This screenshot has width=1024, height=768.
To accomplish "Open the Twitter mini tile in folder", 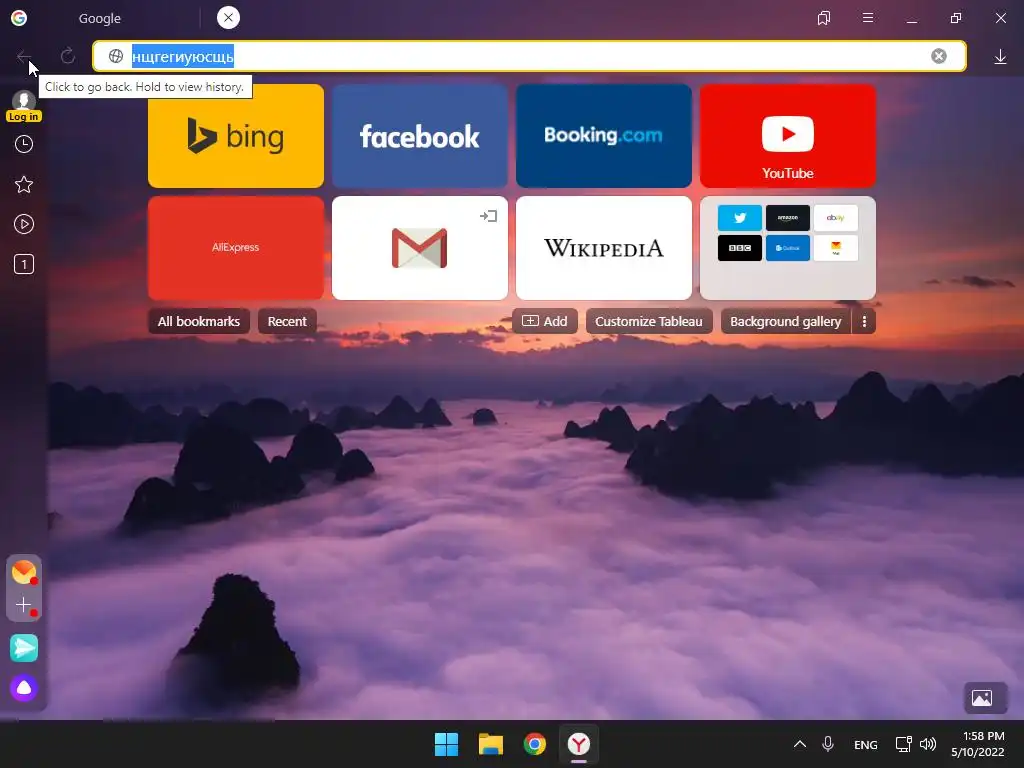I will [739, 218].
